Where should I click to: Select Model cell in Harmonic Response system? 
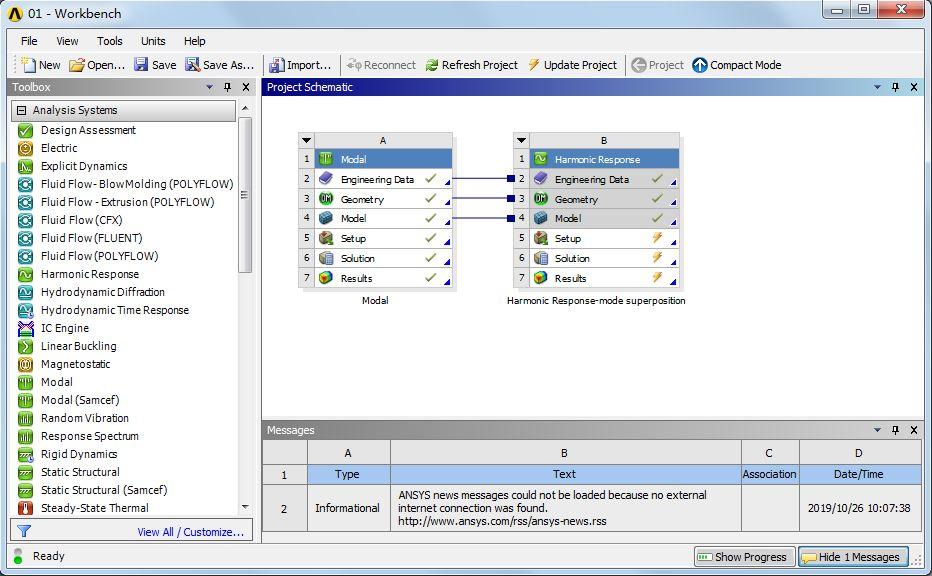click(604, 218)
